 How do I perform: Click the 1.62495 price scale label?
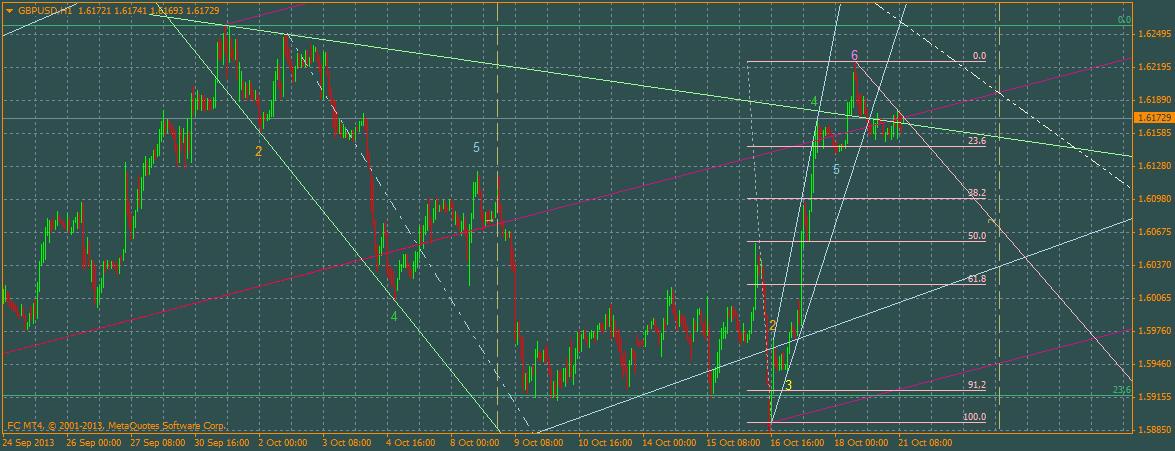coord(1154,34)
